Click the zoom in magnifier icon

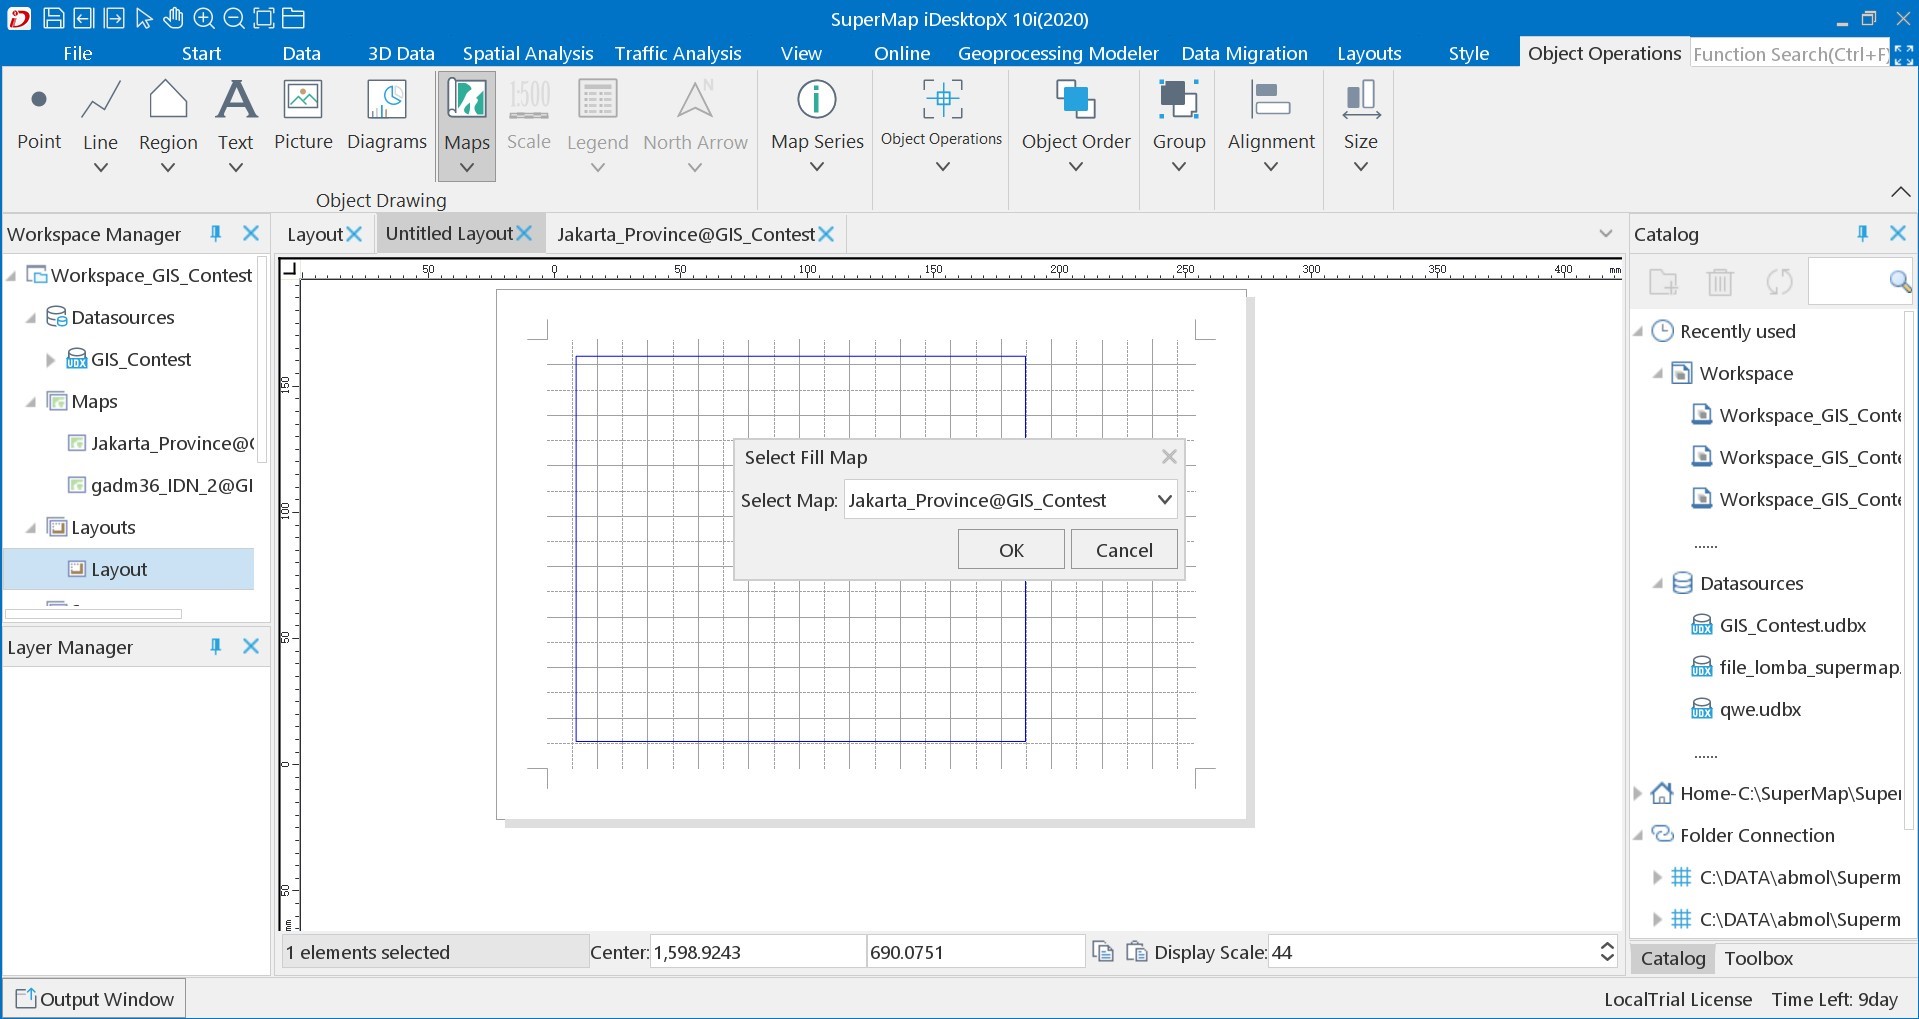coord(204,18)
